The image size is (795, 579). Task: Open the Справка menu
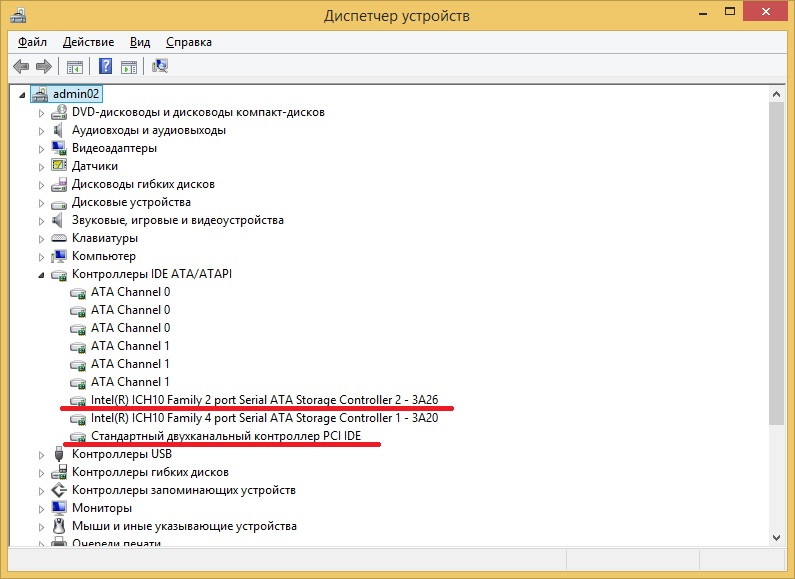point(188,42)
